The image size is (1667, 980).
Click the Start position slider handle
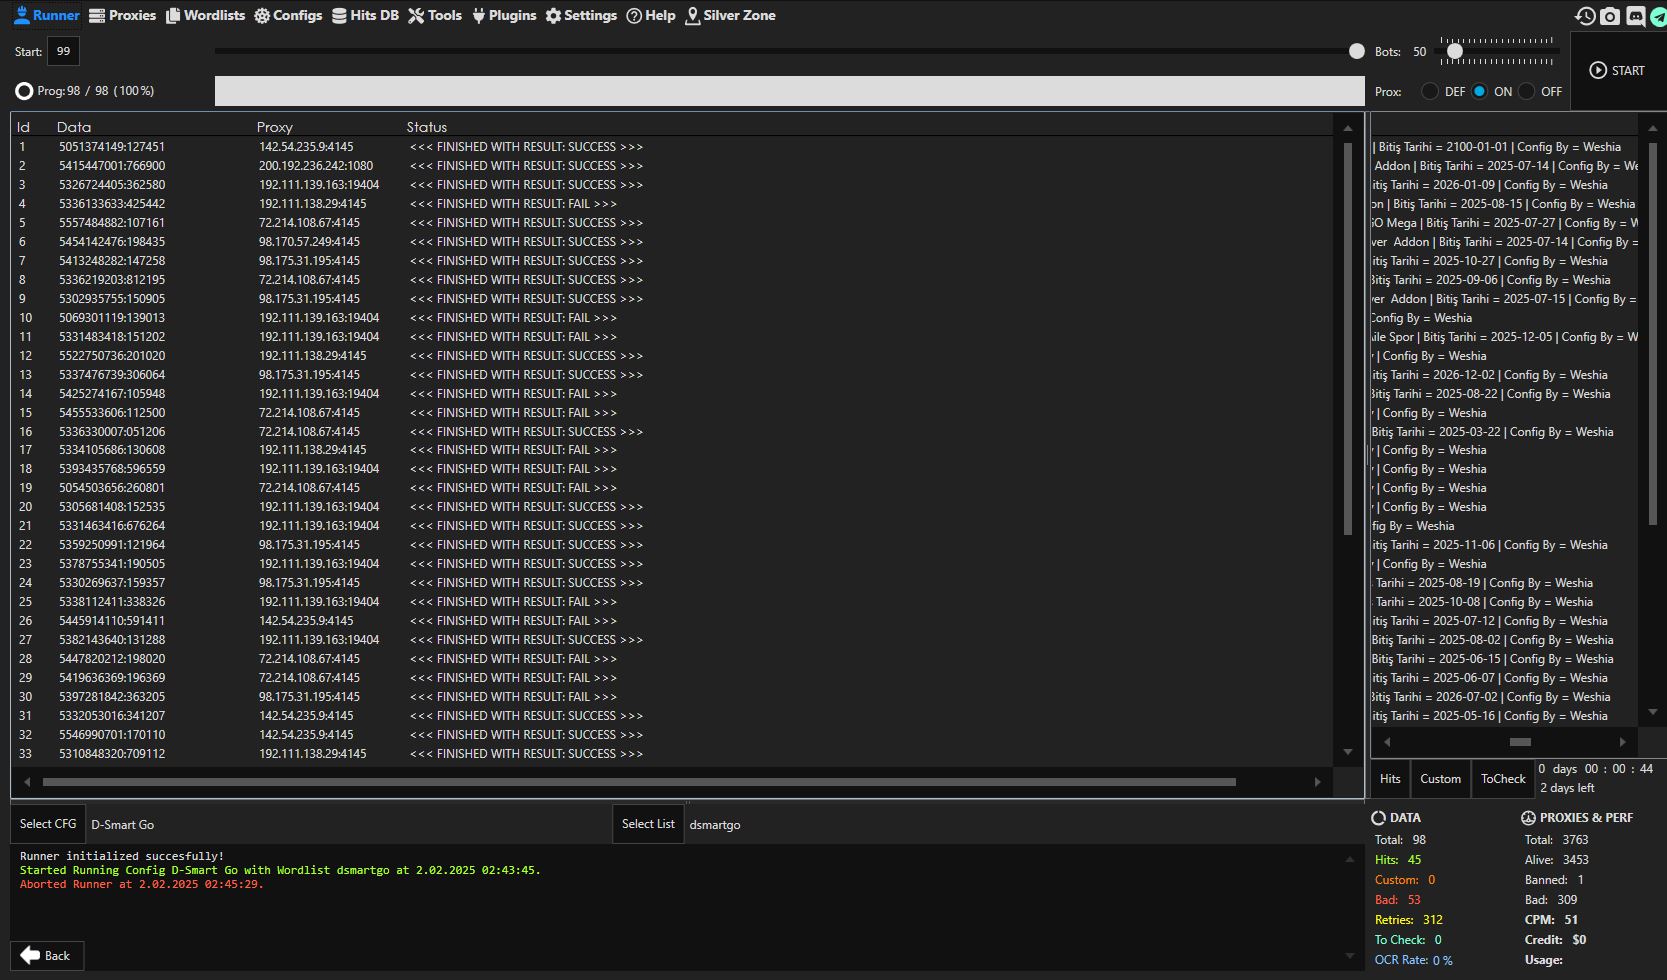[1357, 51]
